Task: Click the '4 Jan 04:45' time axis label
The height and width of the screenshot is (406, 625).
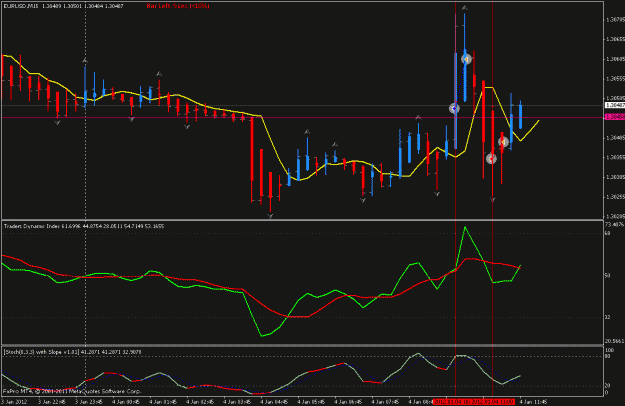Action: point(274,402)
